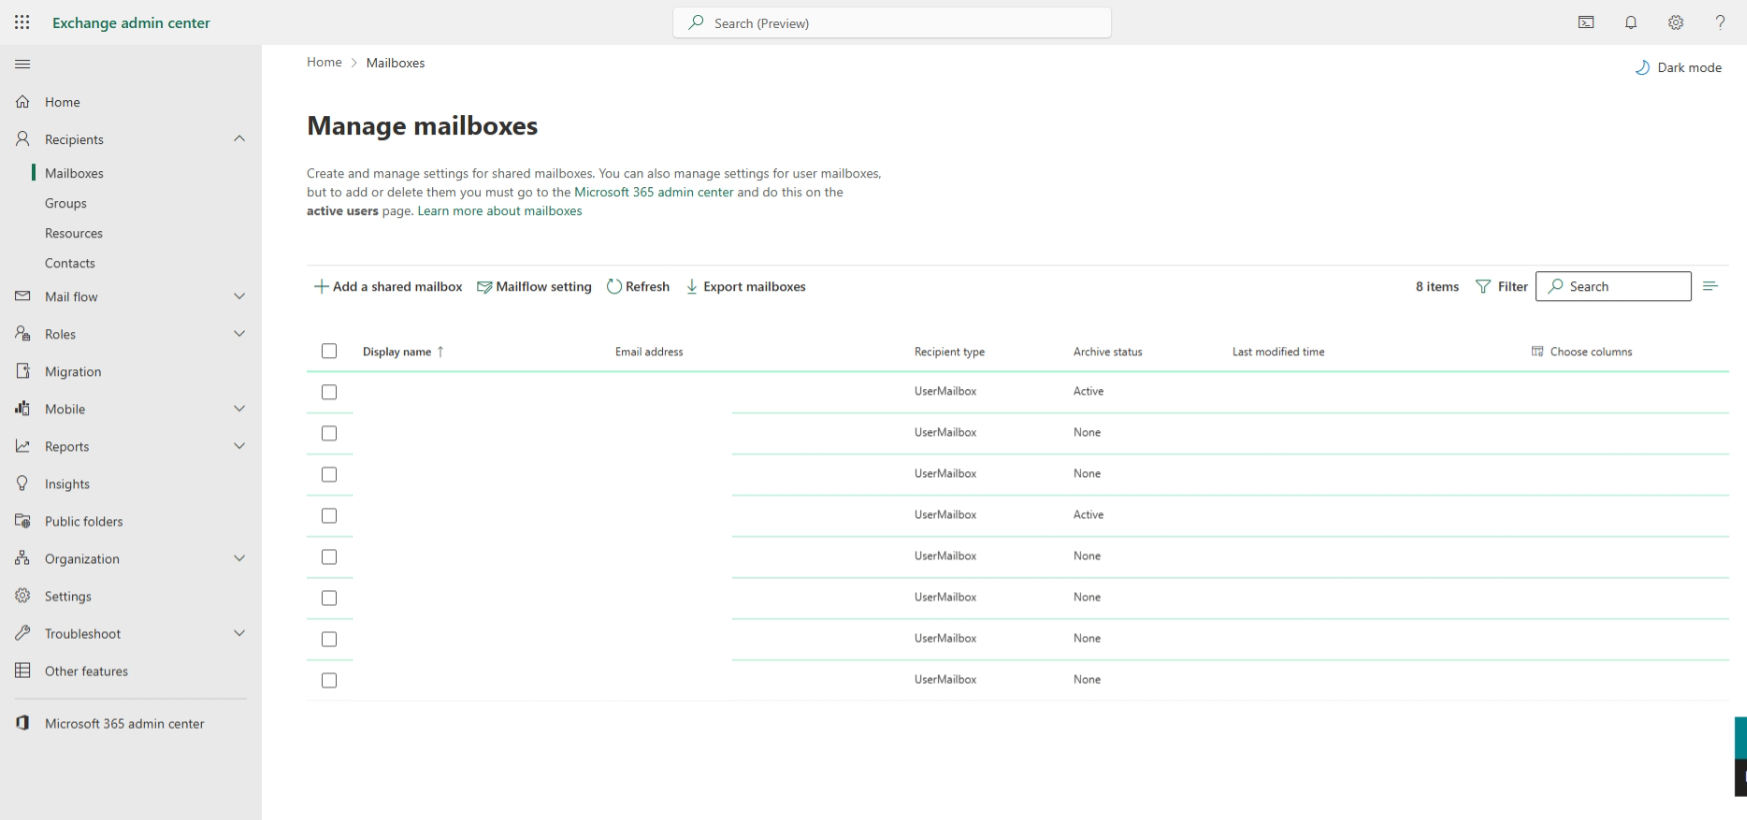Open Groups under Recipients

pyautogui.click(x=66, y=203)
